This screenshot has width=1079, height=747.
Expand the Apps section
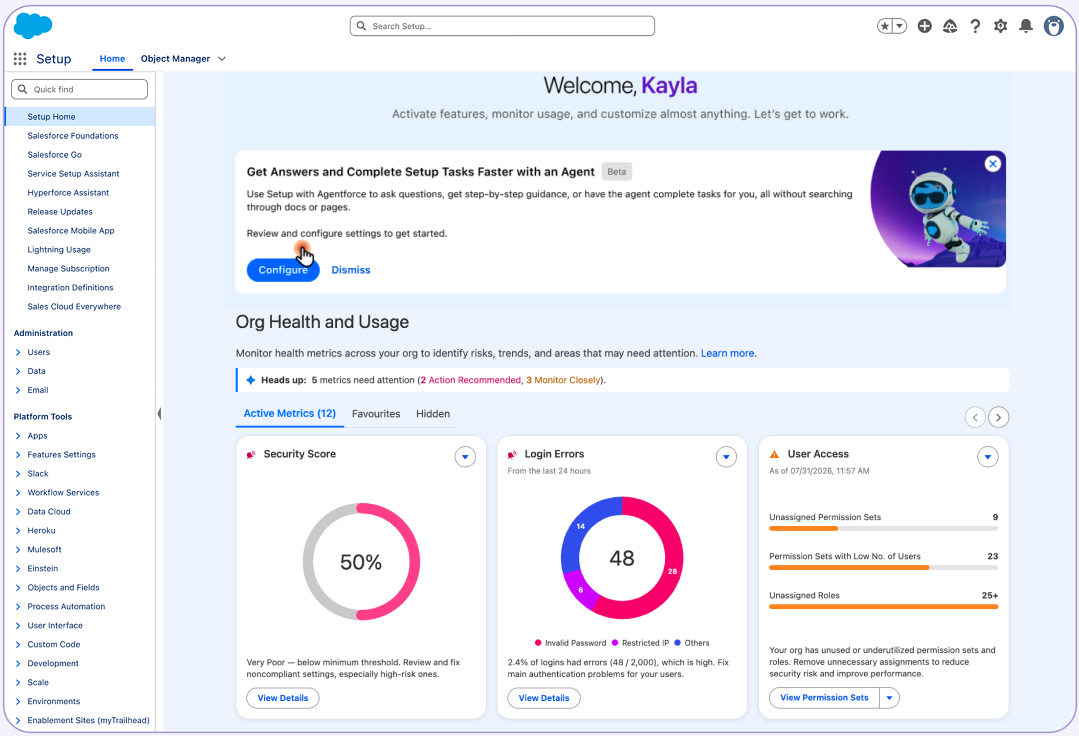[18, 436]
